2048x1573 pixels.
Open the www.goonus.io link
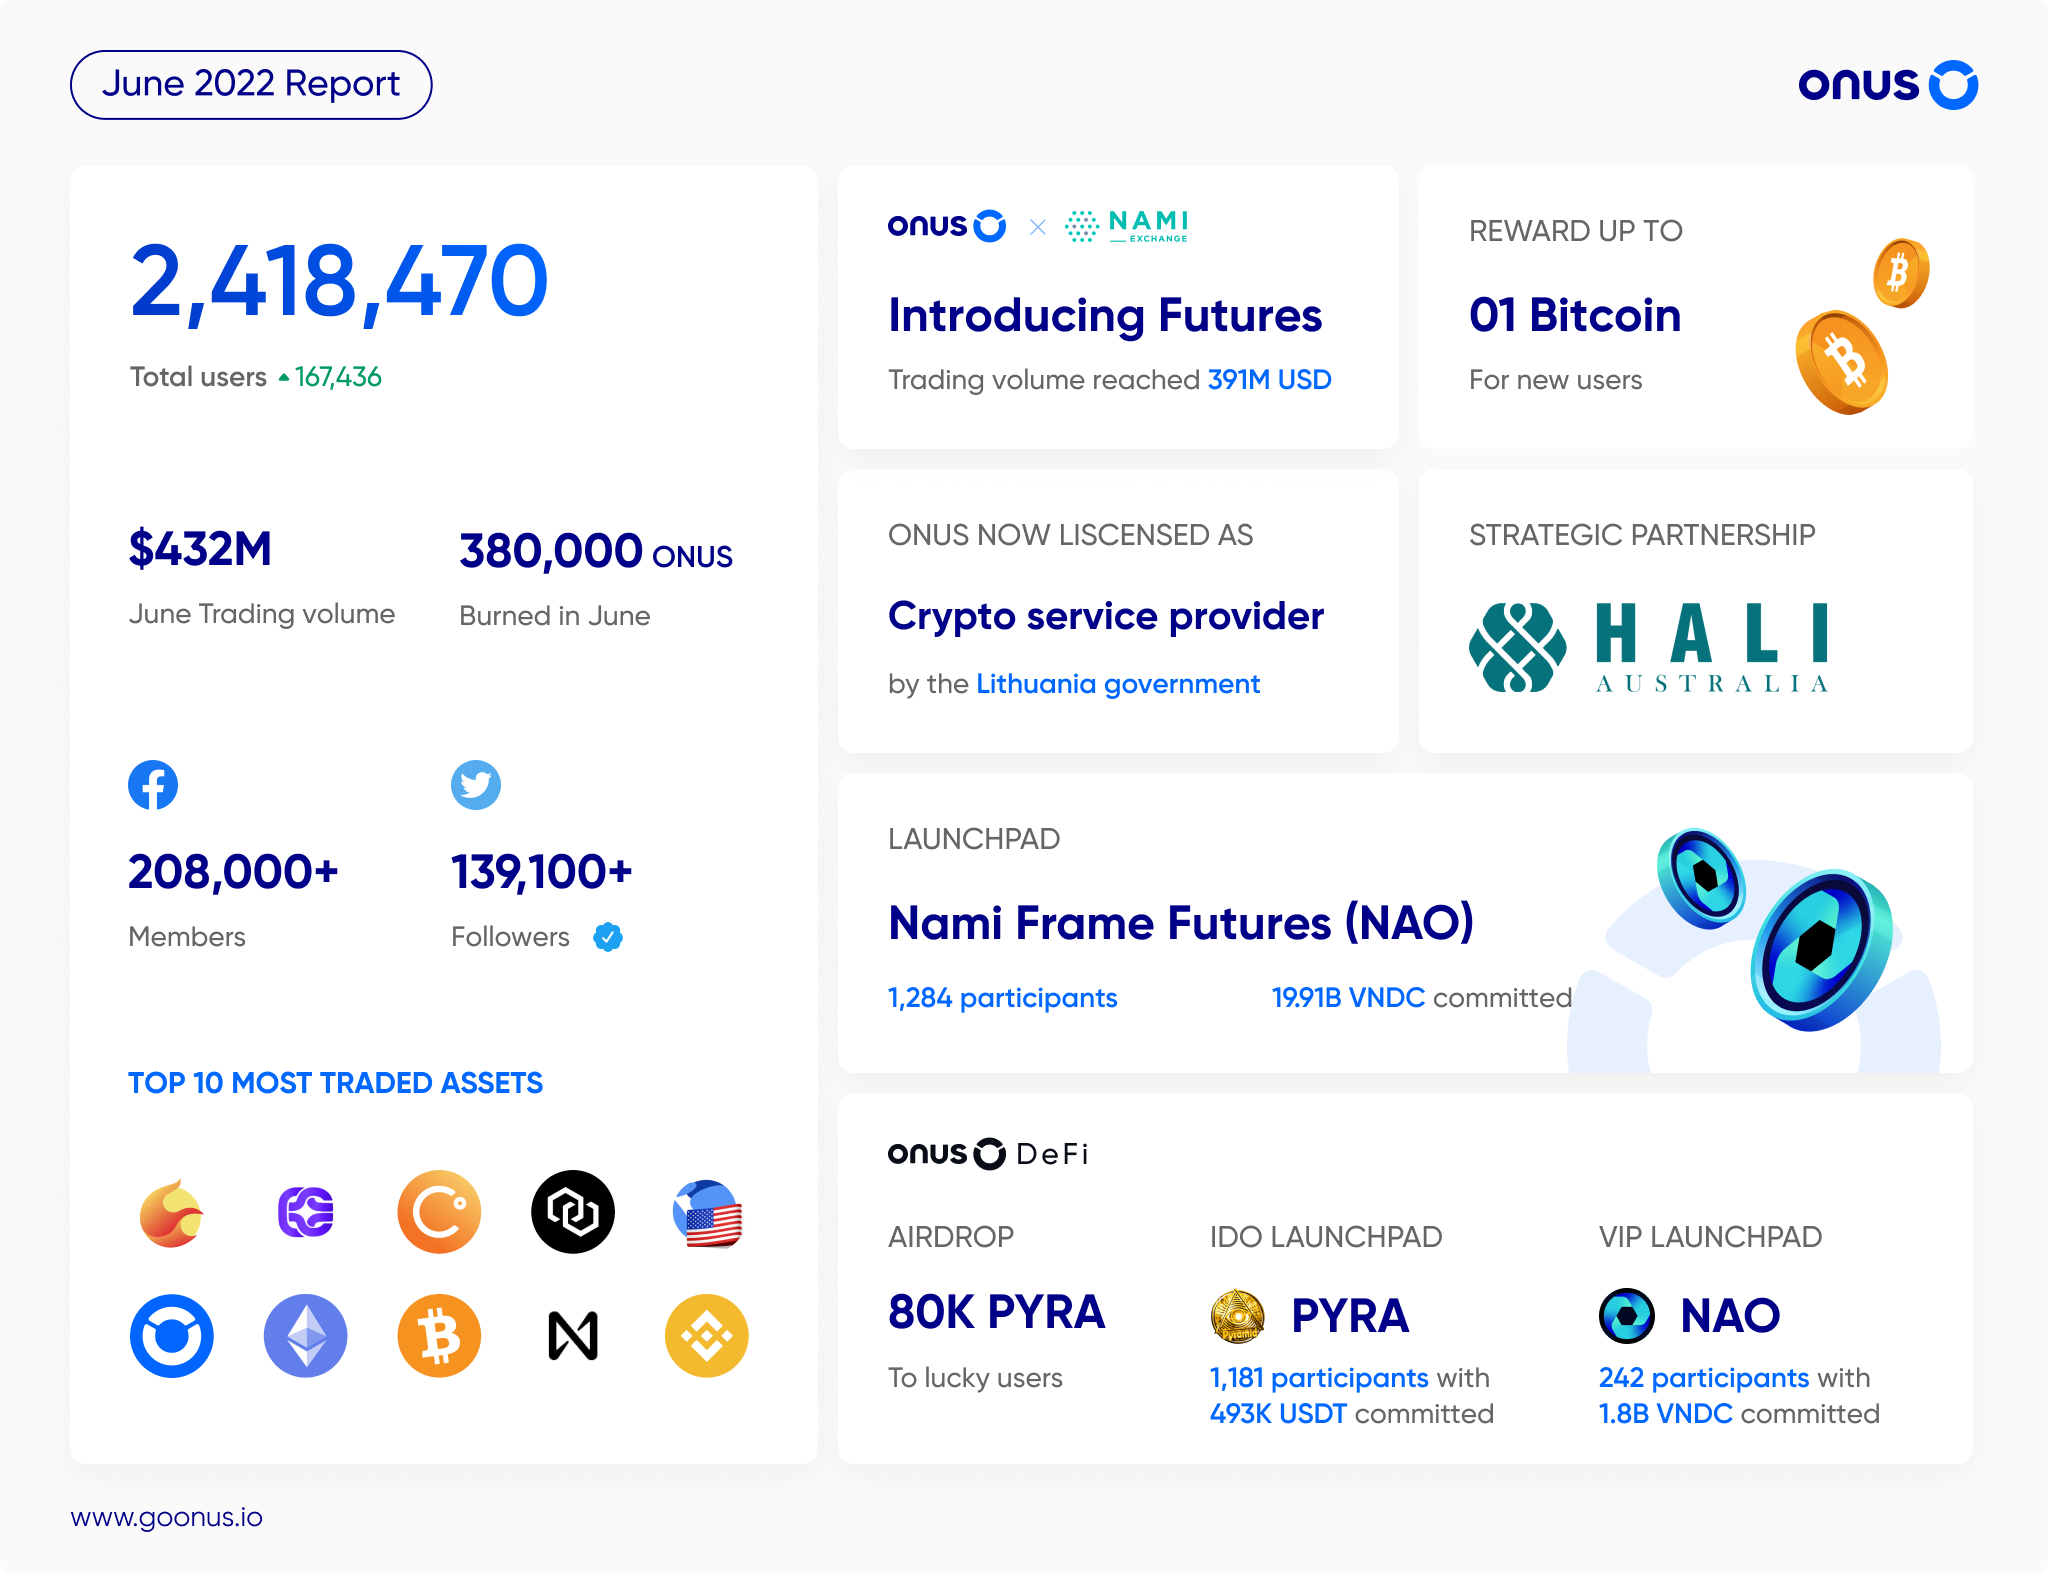[x=167, y=1517]
